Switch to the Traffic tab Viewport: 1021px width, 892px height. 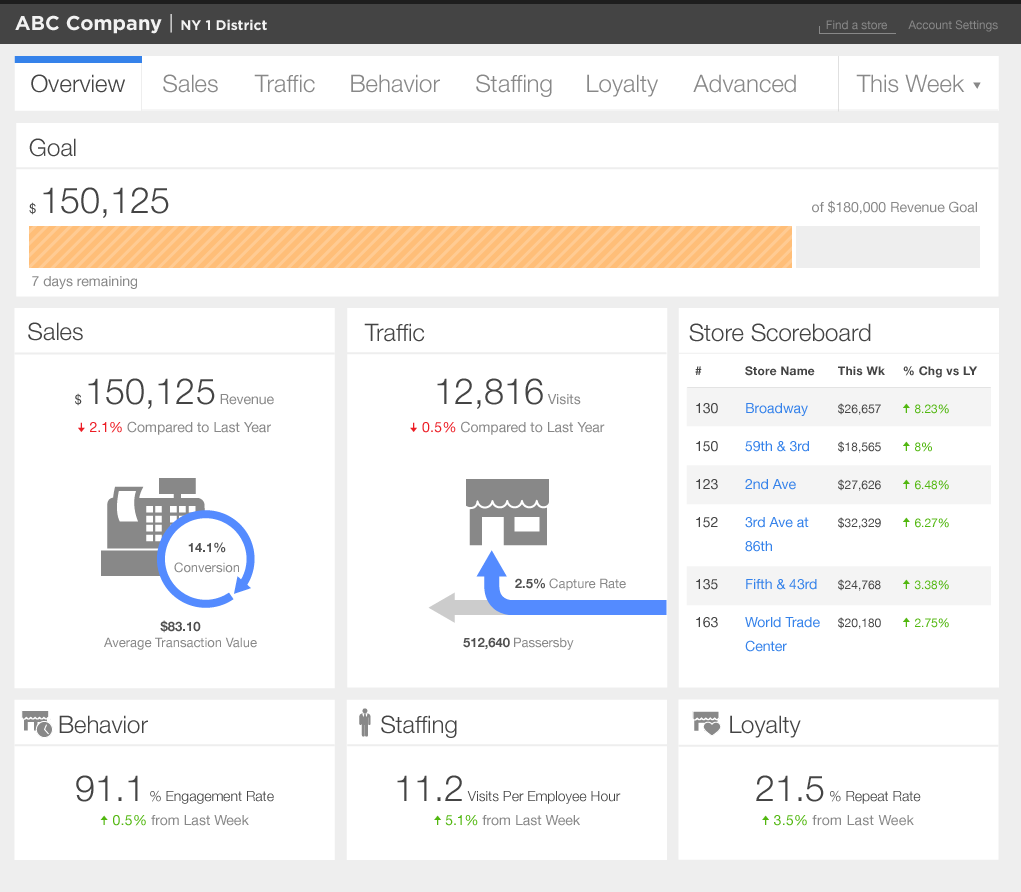pyautogui.click(x=285, y=84)
